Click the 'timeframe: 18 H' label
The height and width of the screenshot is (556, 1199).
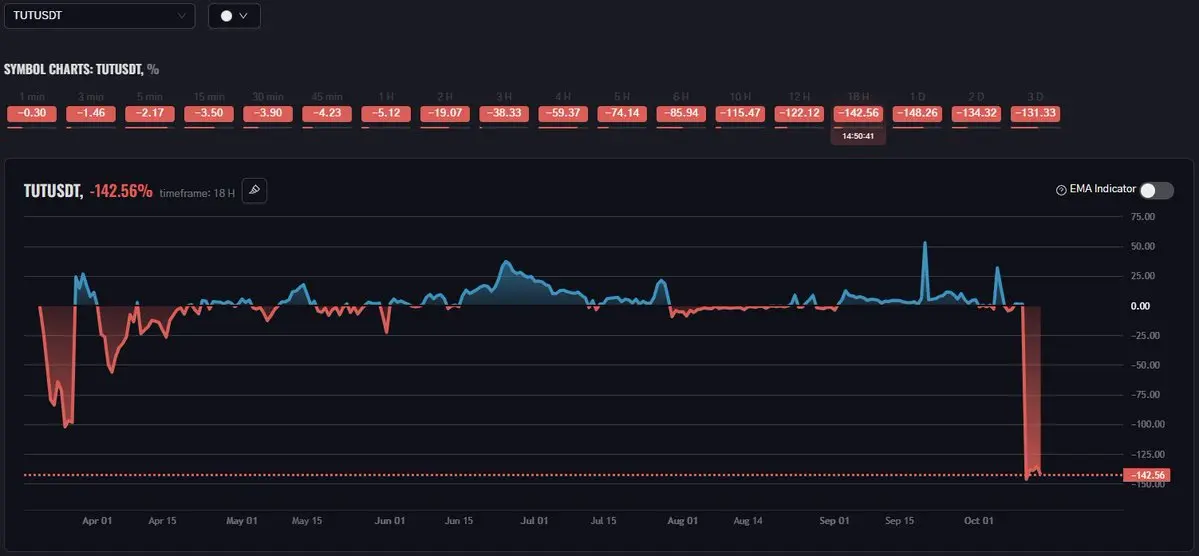pyautogui.click(x=197, y=193)
